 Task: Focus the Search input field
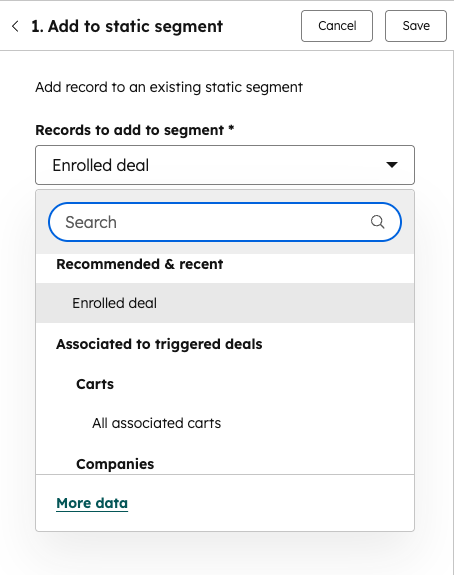225,222
